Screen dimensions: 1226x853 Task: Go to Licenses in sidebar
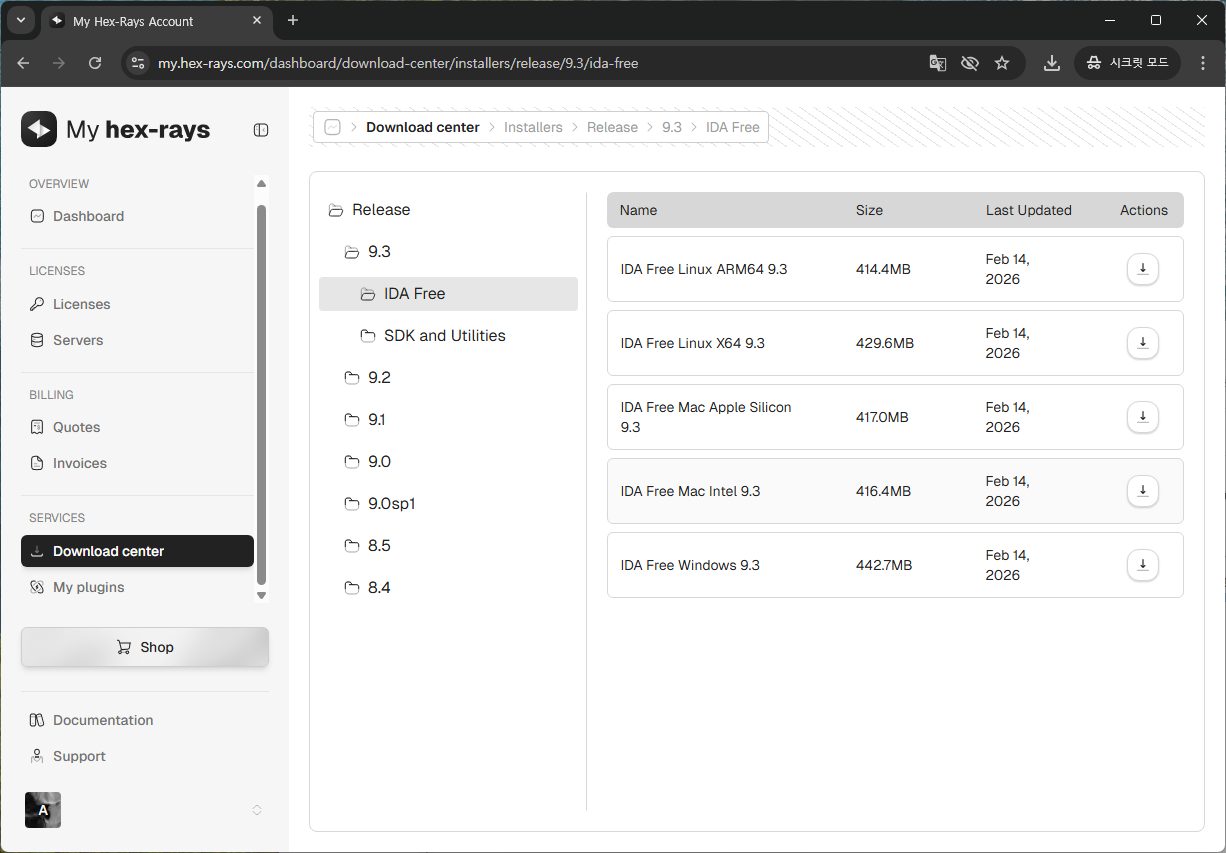(x=81, y=304)
